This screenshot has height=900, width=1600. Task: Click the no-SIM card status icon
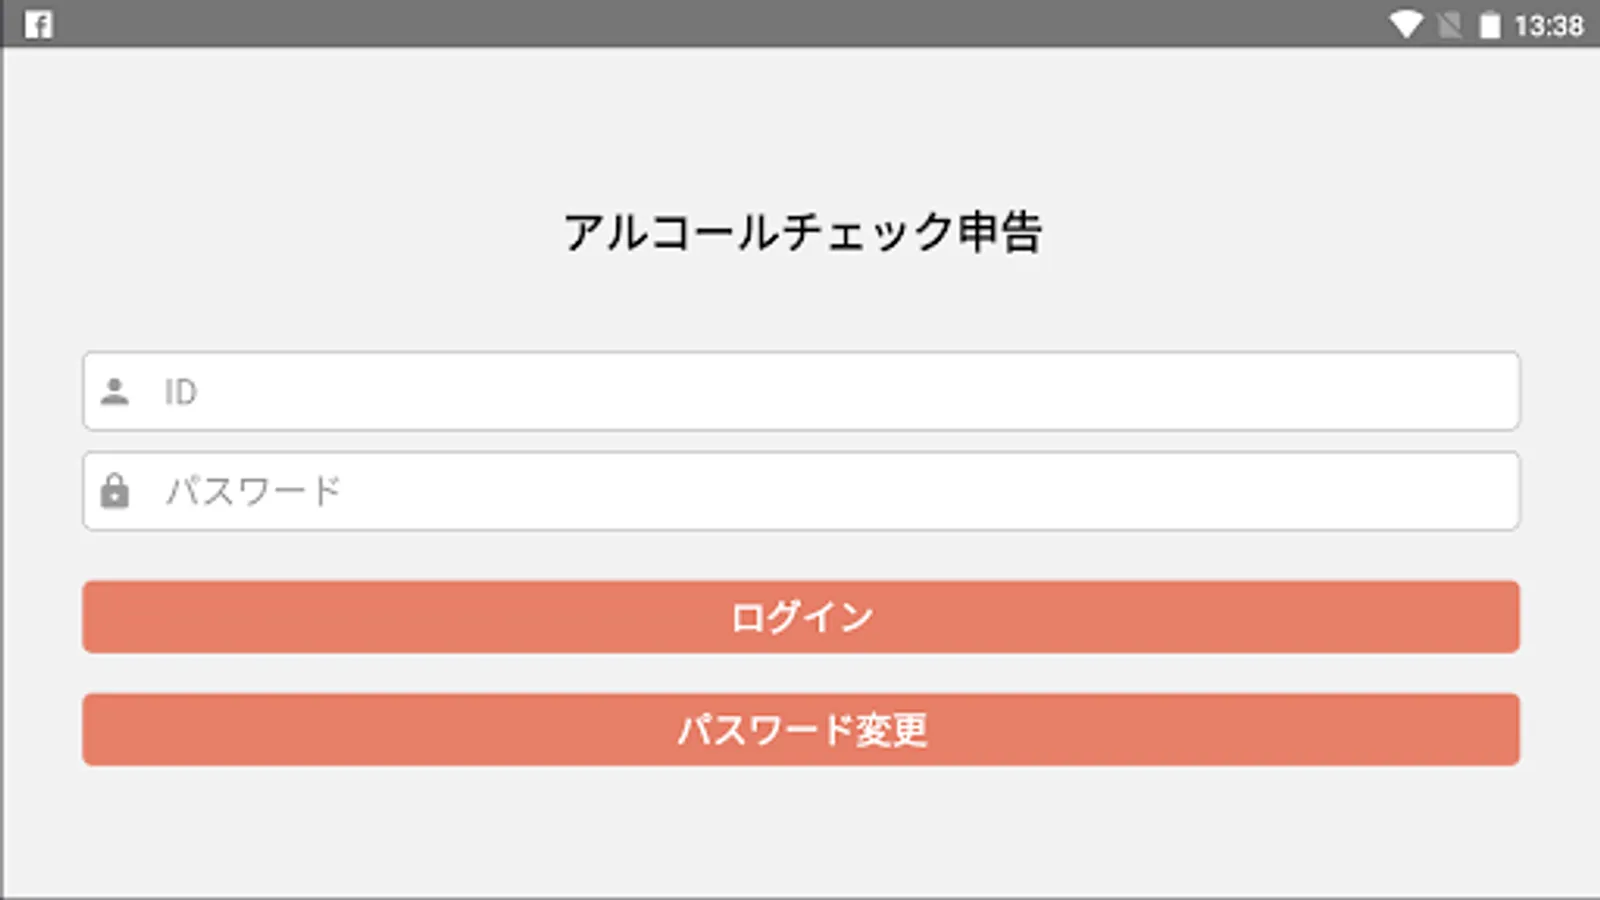[x=1449, y=24]
